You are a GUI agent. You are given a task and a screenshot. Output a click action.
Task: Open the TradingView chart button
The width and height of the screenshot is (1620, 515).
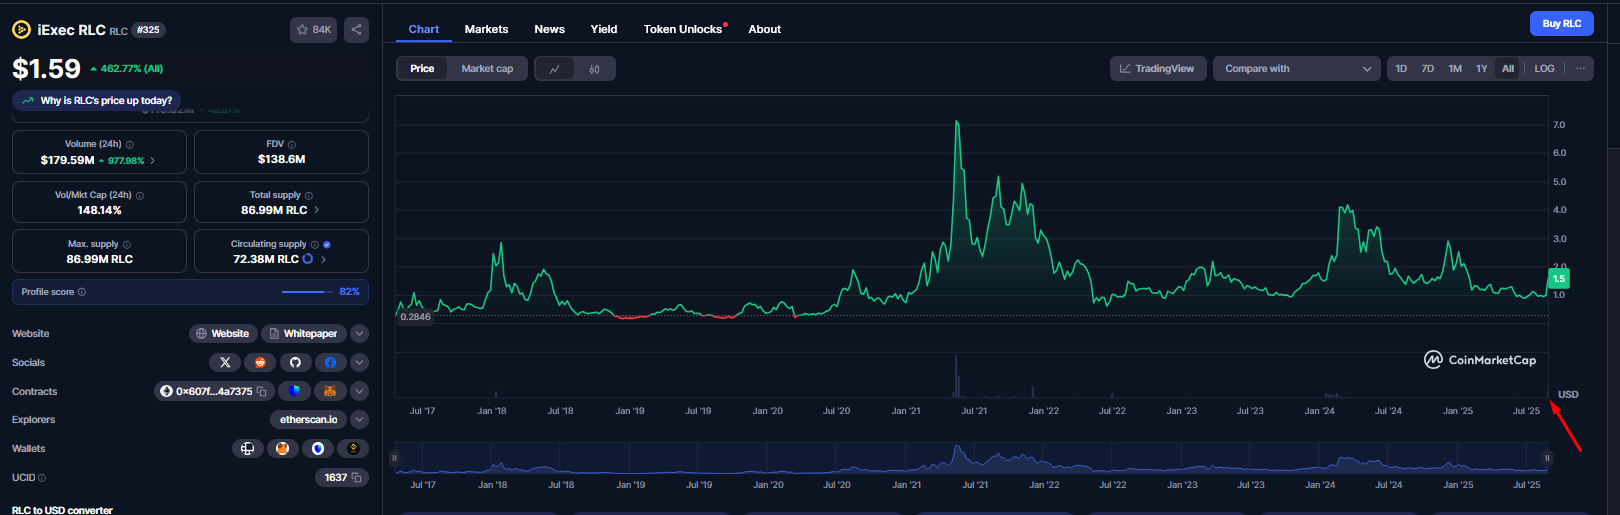click(1157, 69)
